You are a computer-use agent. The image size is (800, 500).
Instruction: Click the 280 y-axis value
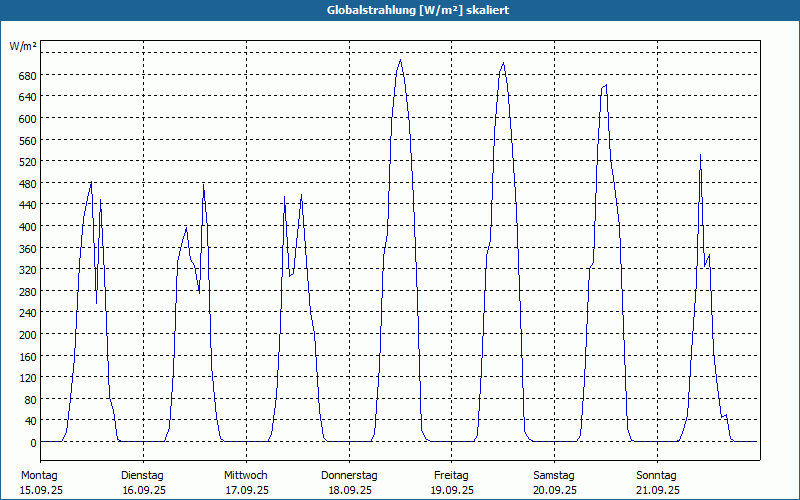(28, 292)
